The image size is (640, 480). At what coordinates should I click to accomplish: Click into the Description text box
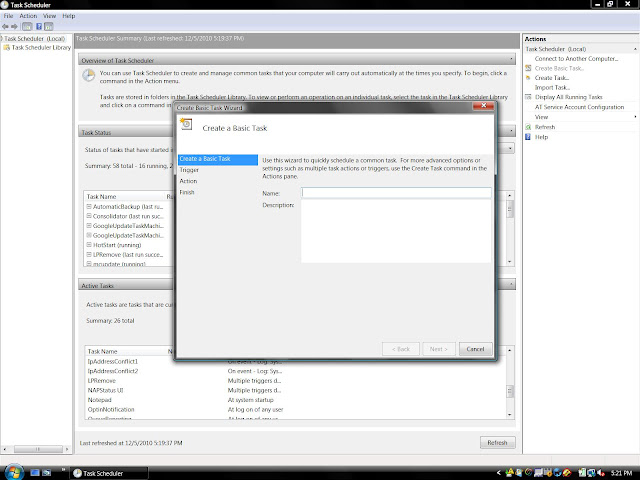pos(396,231)
